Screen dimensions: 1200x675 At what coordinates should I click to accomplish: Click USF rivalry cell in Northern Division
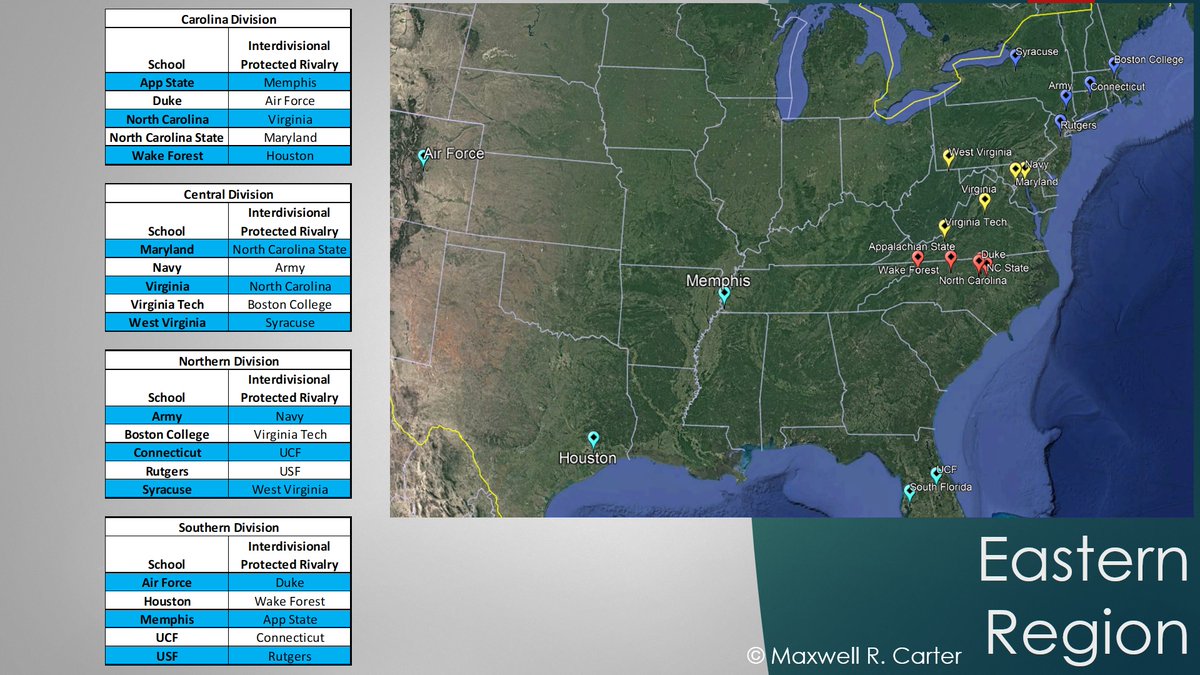pyautogui.click(x=290, y=471)
